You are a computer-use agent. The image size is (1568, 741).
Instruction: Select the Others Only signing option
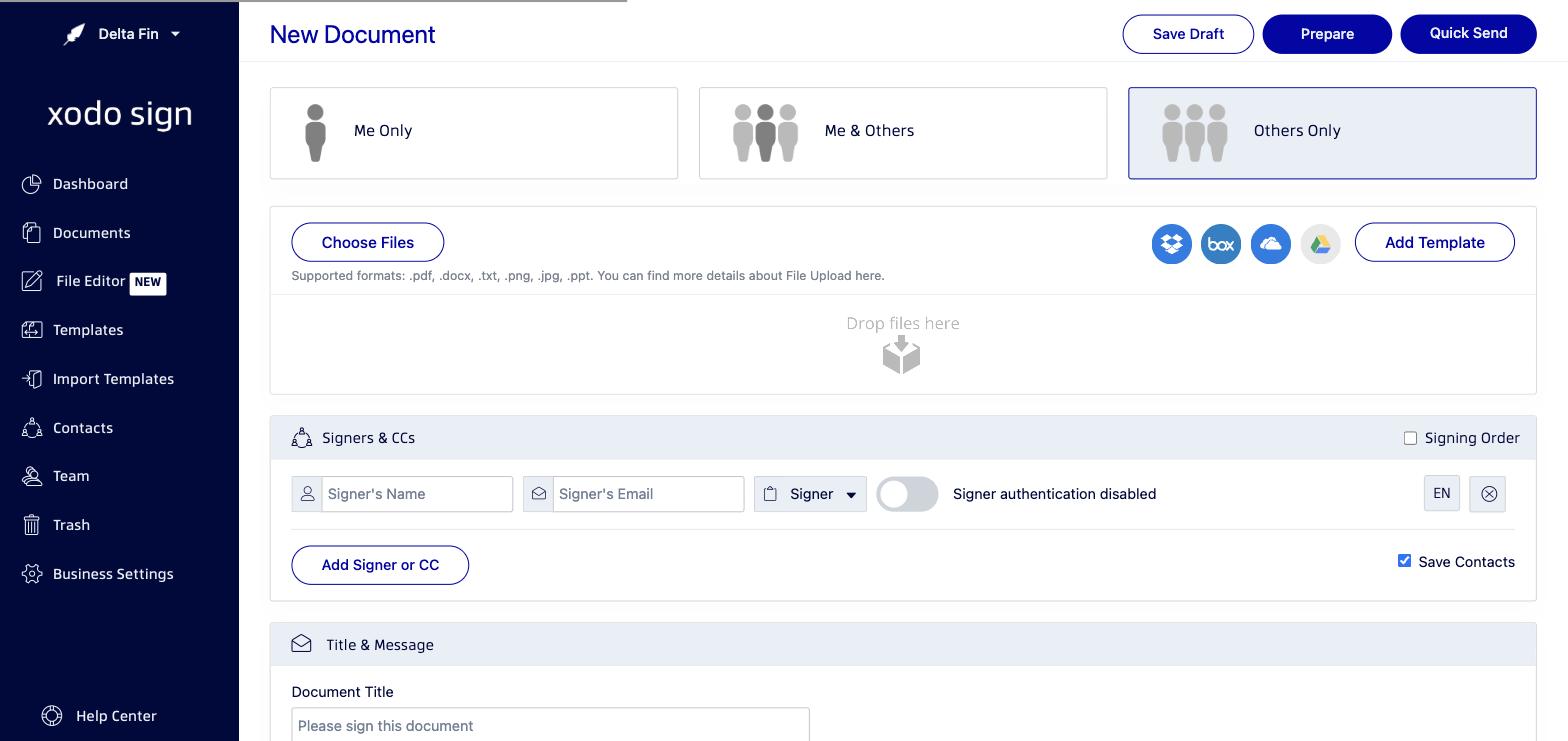pyautogui.click(x=1332, y=133)
